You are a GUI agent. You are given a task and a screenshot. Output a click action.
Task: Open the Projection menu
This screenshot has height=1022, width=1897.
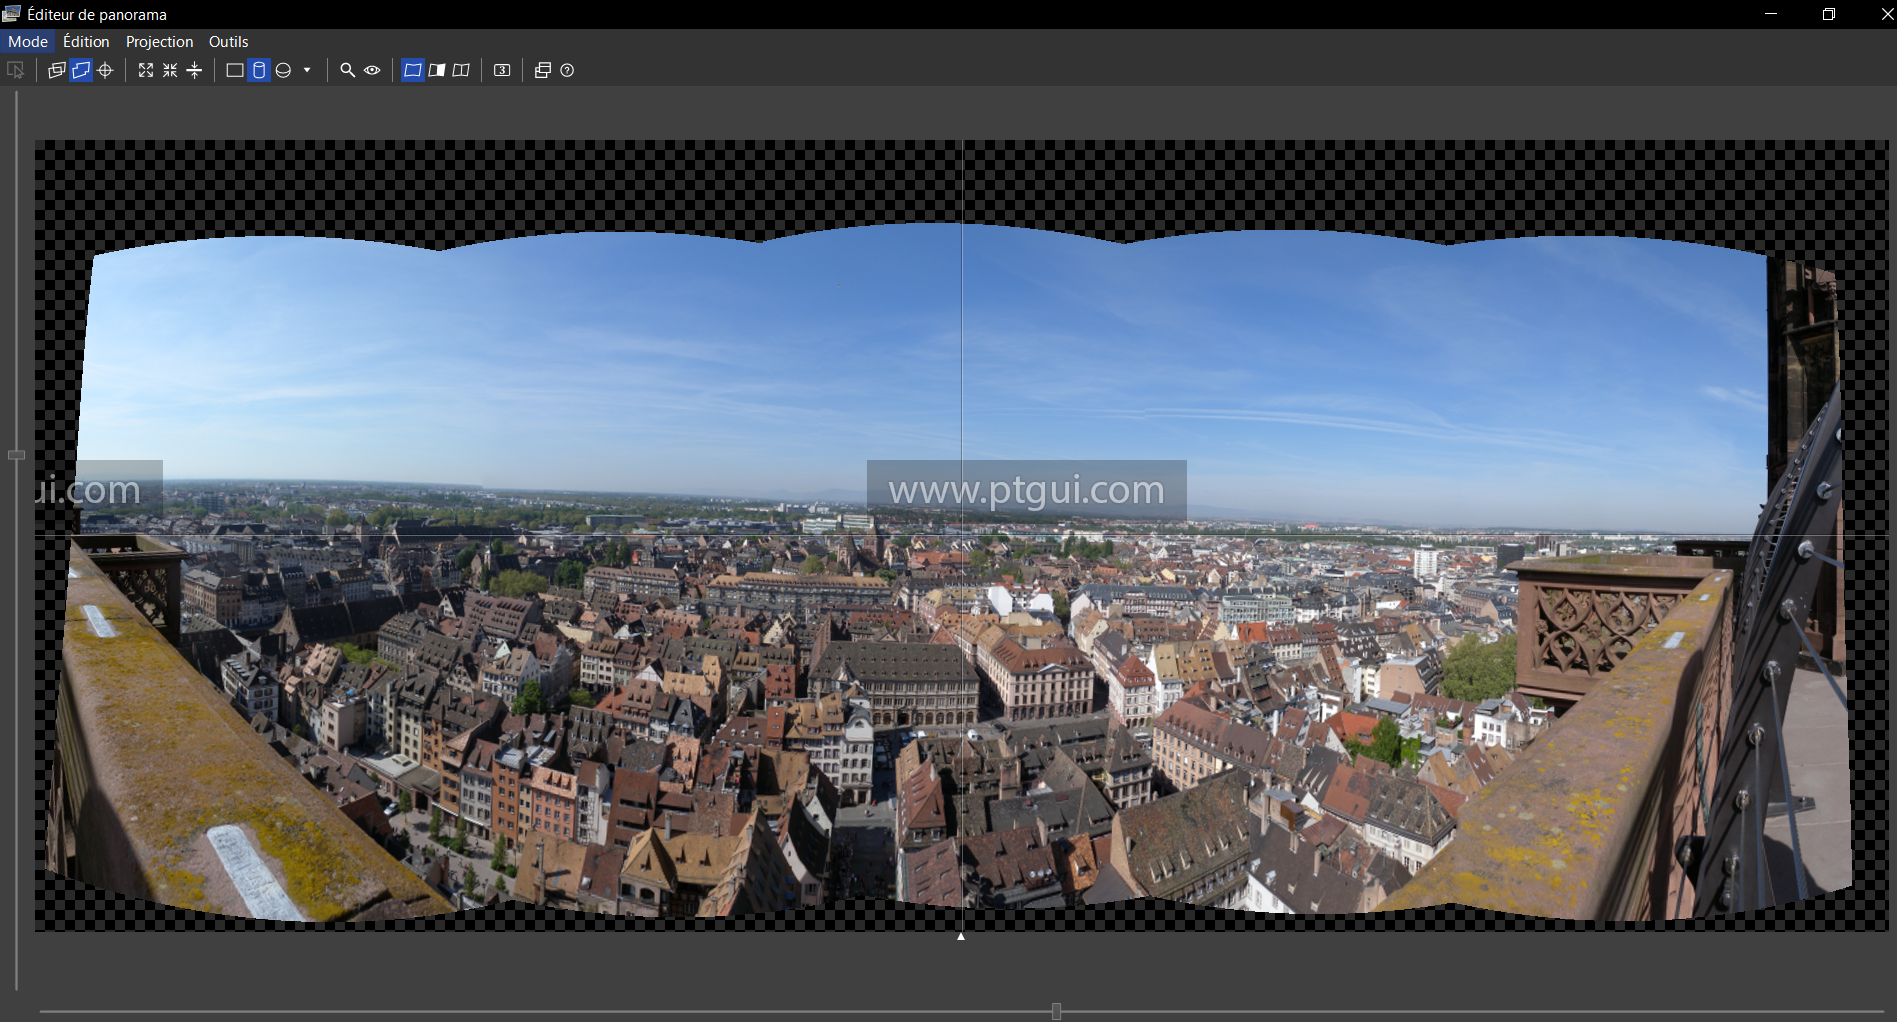pyautogui.click(x=159, y=41)
